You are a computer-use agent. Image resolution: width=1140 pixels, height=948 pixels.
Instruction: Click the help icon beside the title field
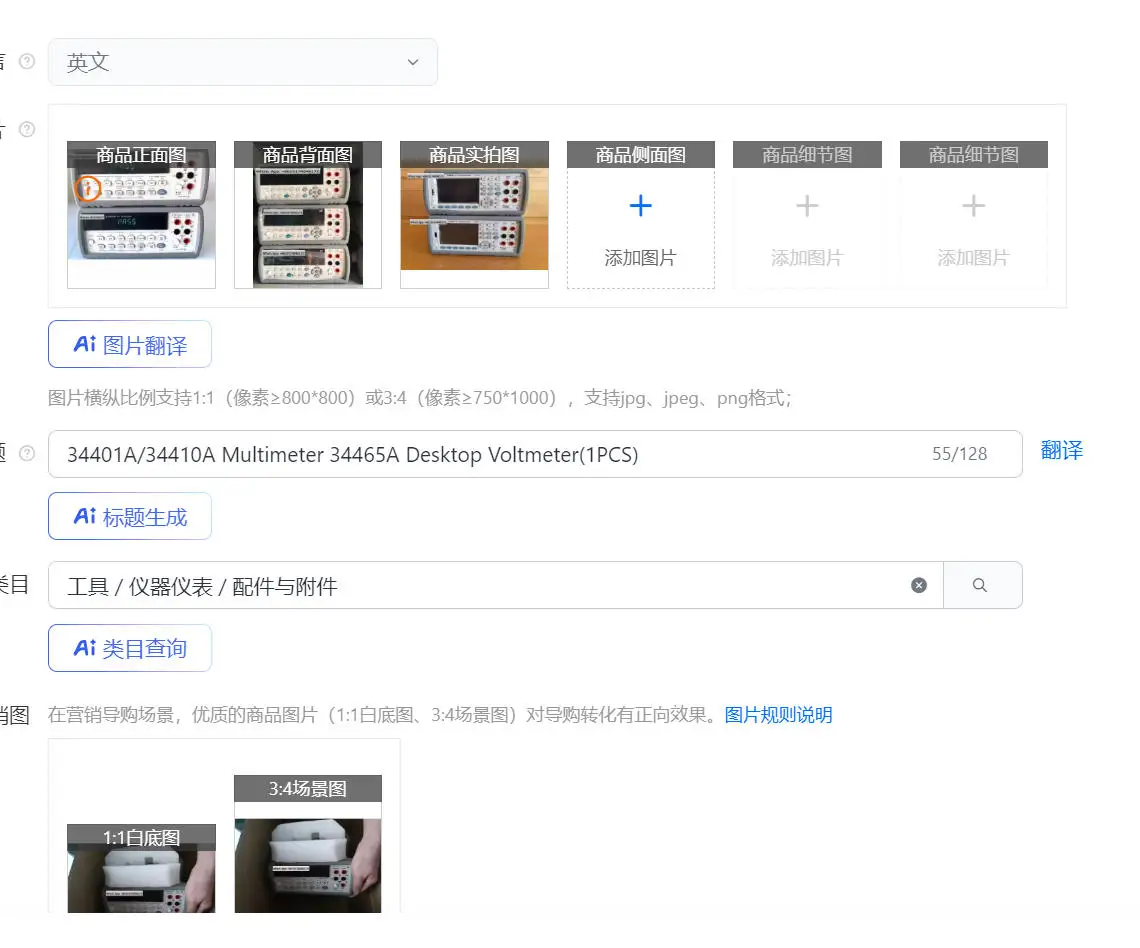click(x=27, y=454)
